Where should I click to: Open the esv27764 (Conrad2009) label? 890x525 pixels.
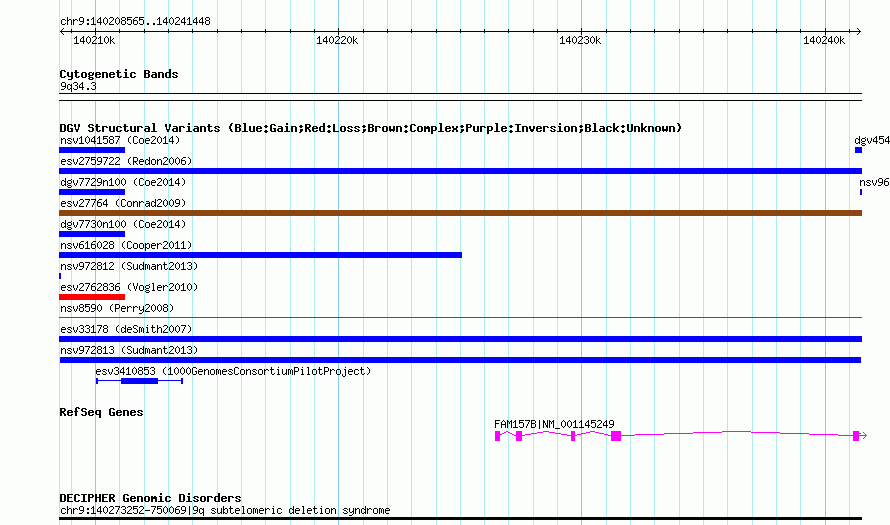[x=123, y=203]
